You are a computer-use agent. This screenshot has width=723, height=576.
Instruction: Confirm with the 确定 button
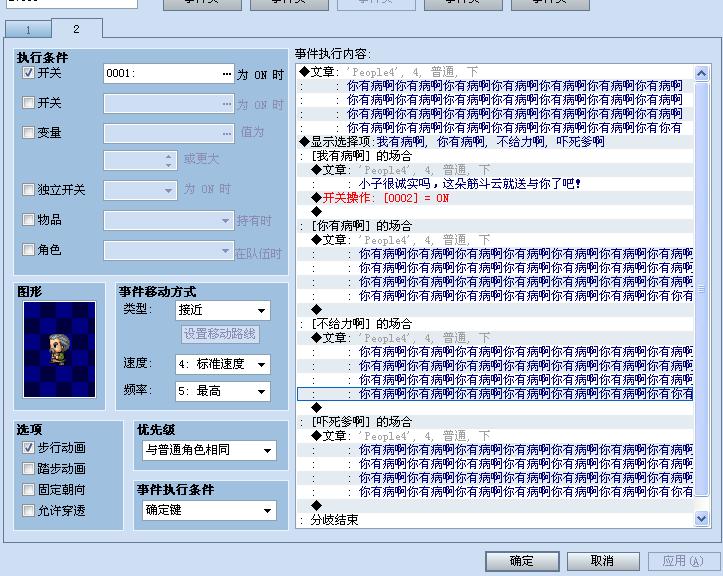[x=522, y=561]
